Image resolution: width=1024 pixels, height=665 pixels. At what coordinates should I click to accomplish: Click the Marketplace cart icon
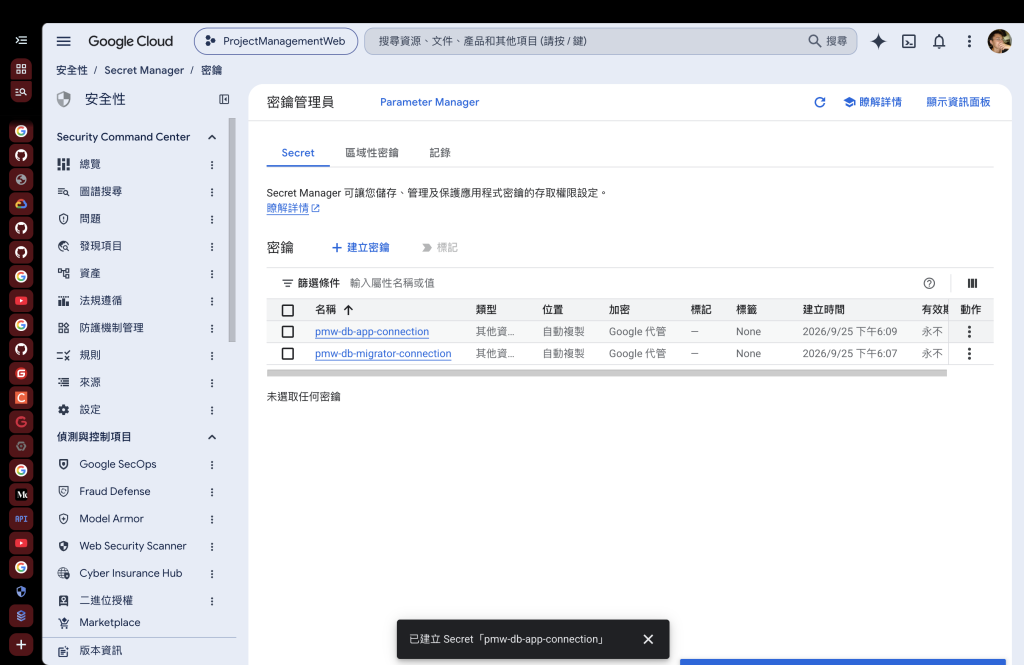63,623
